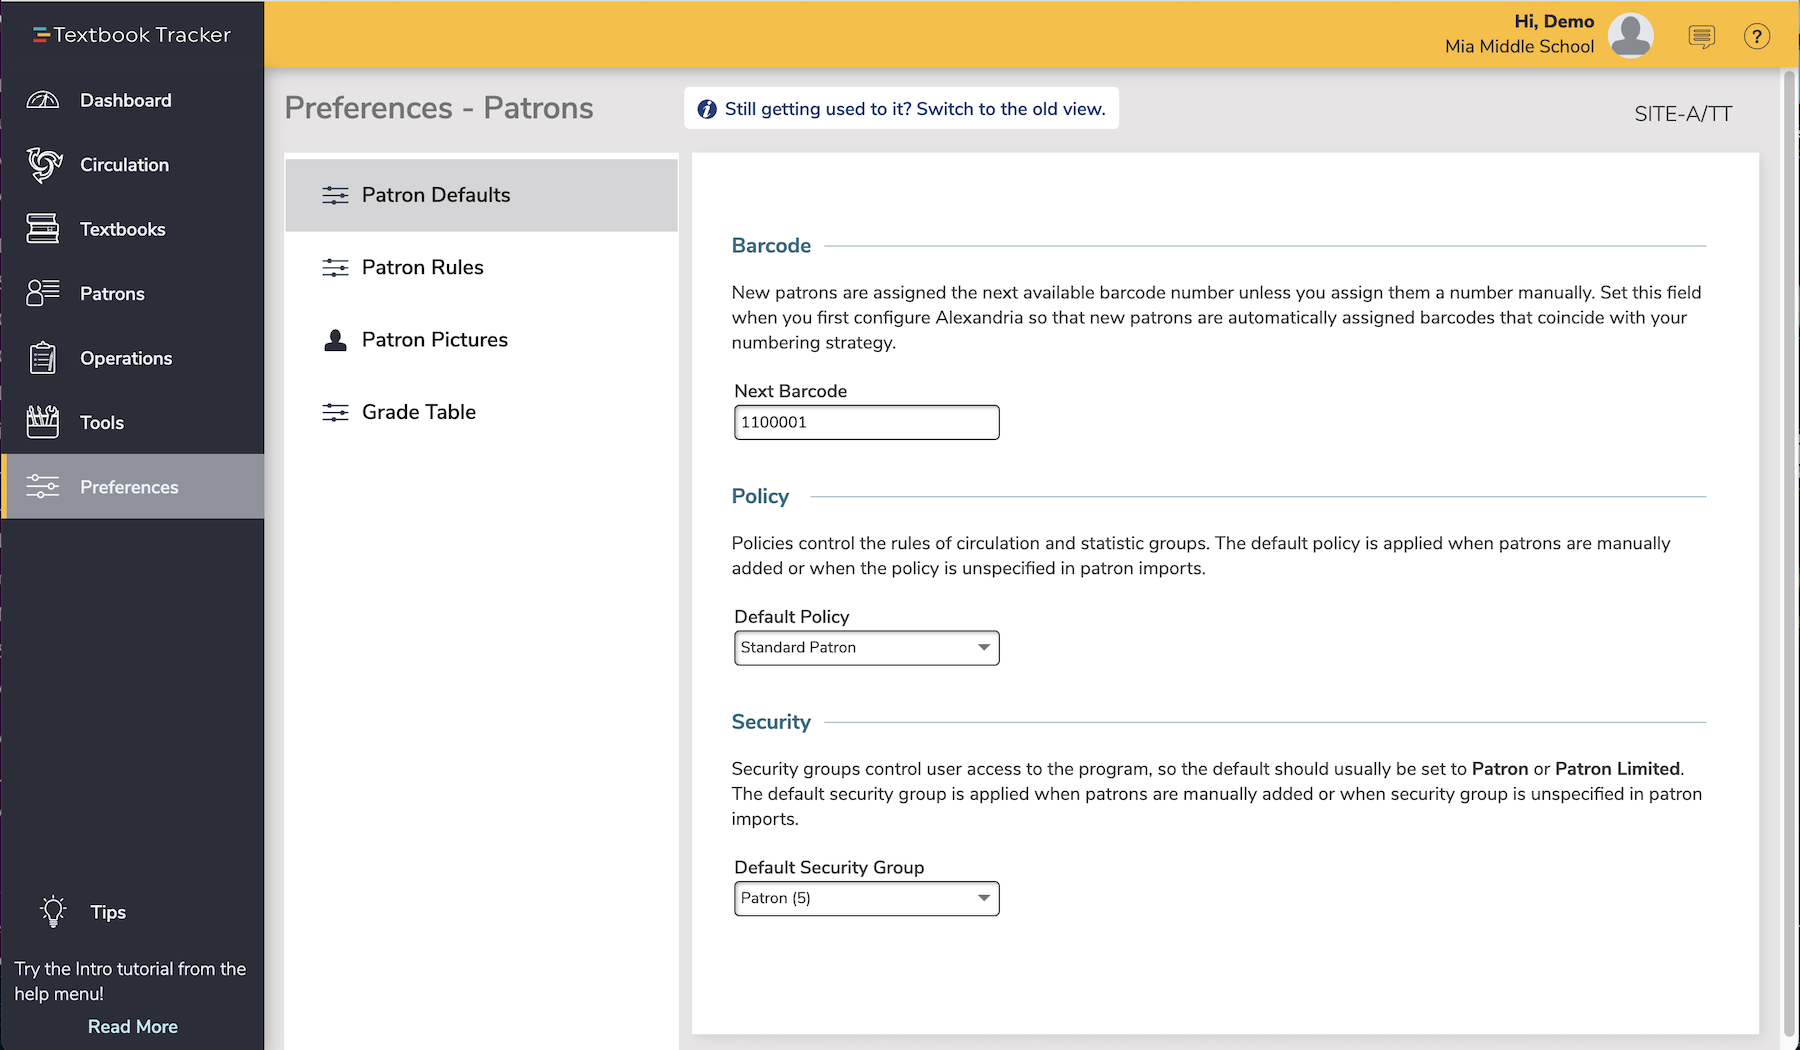The image size is (1800, 1050).
Task: Click the Next Barcode input field
Action: (x=865, y=422)
